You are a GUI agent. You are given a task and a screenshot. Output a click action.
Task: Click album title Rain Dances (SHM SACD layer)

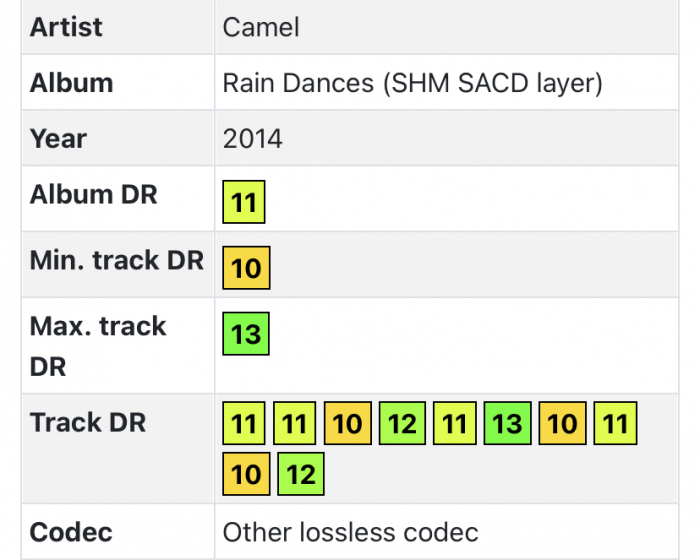(412, 82)
